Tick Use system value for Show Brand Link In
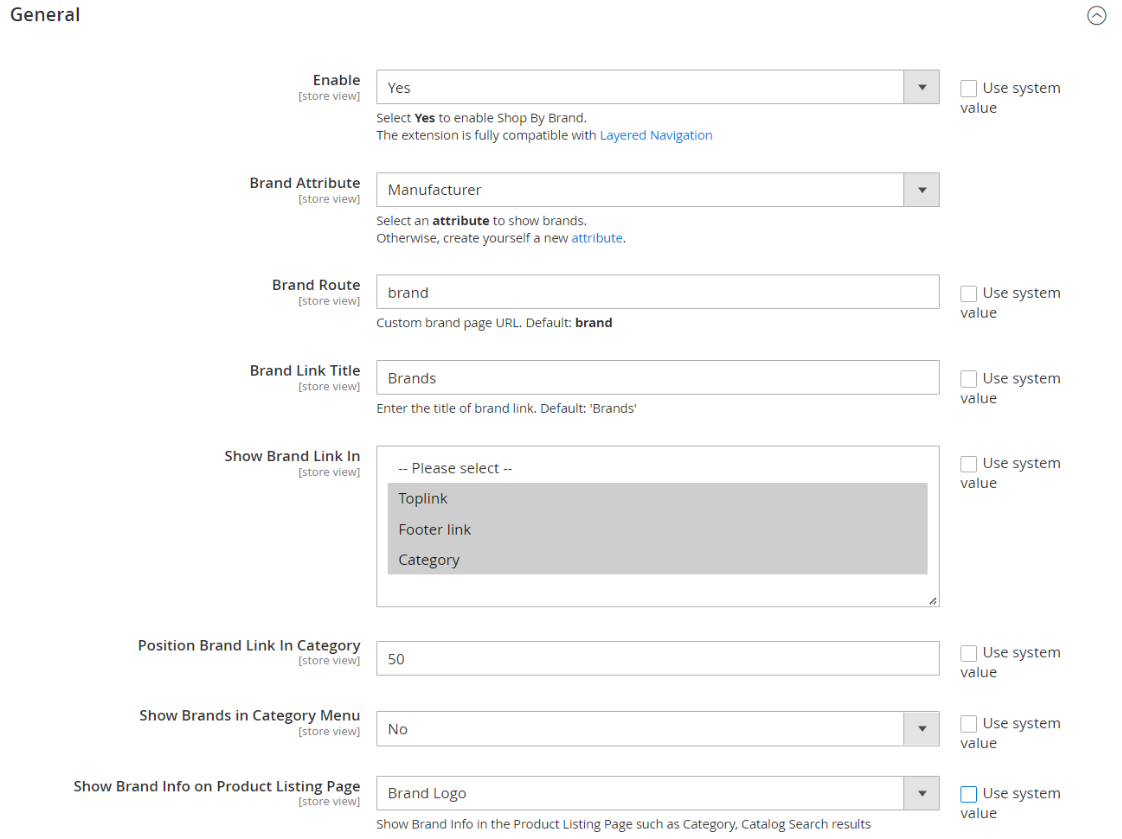 pyautogui.click(x=968, y=464)
